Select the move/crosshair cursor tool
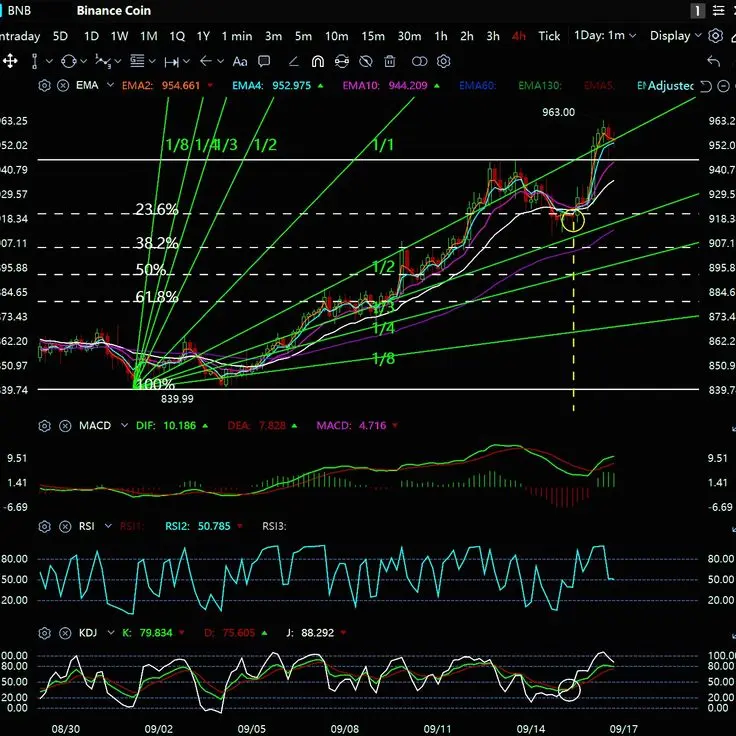 (x=10, y=61)
